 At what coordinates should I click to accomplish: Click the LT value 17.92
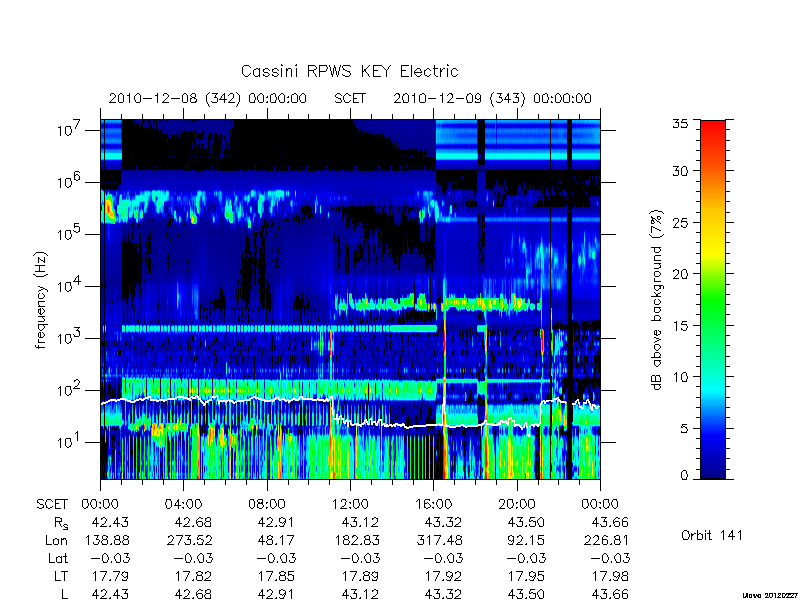(x=443, y=577)
